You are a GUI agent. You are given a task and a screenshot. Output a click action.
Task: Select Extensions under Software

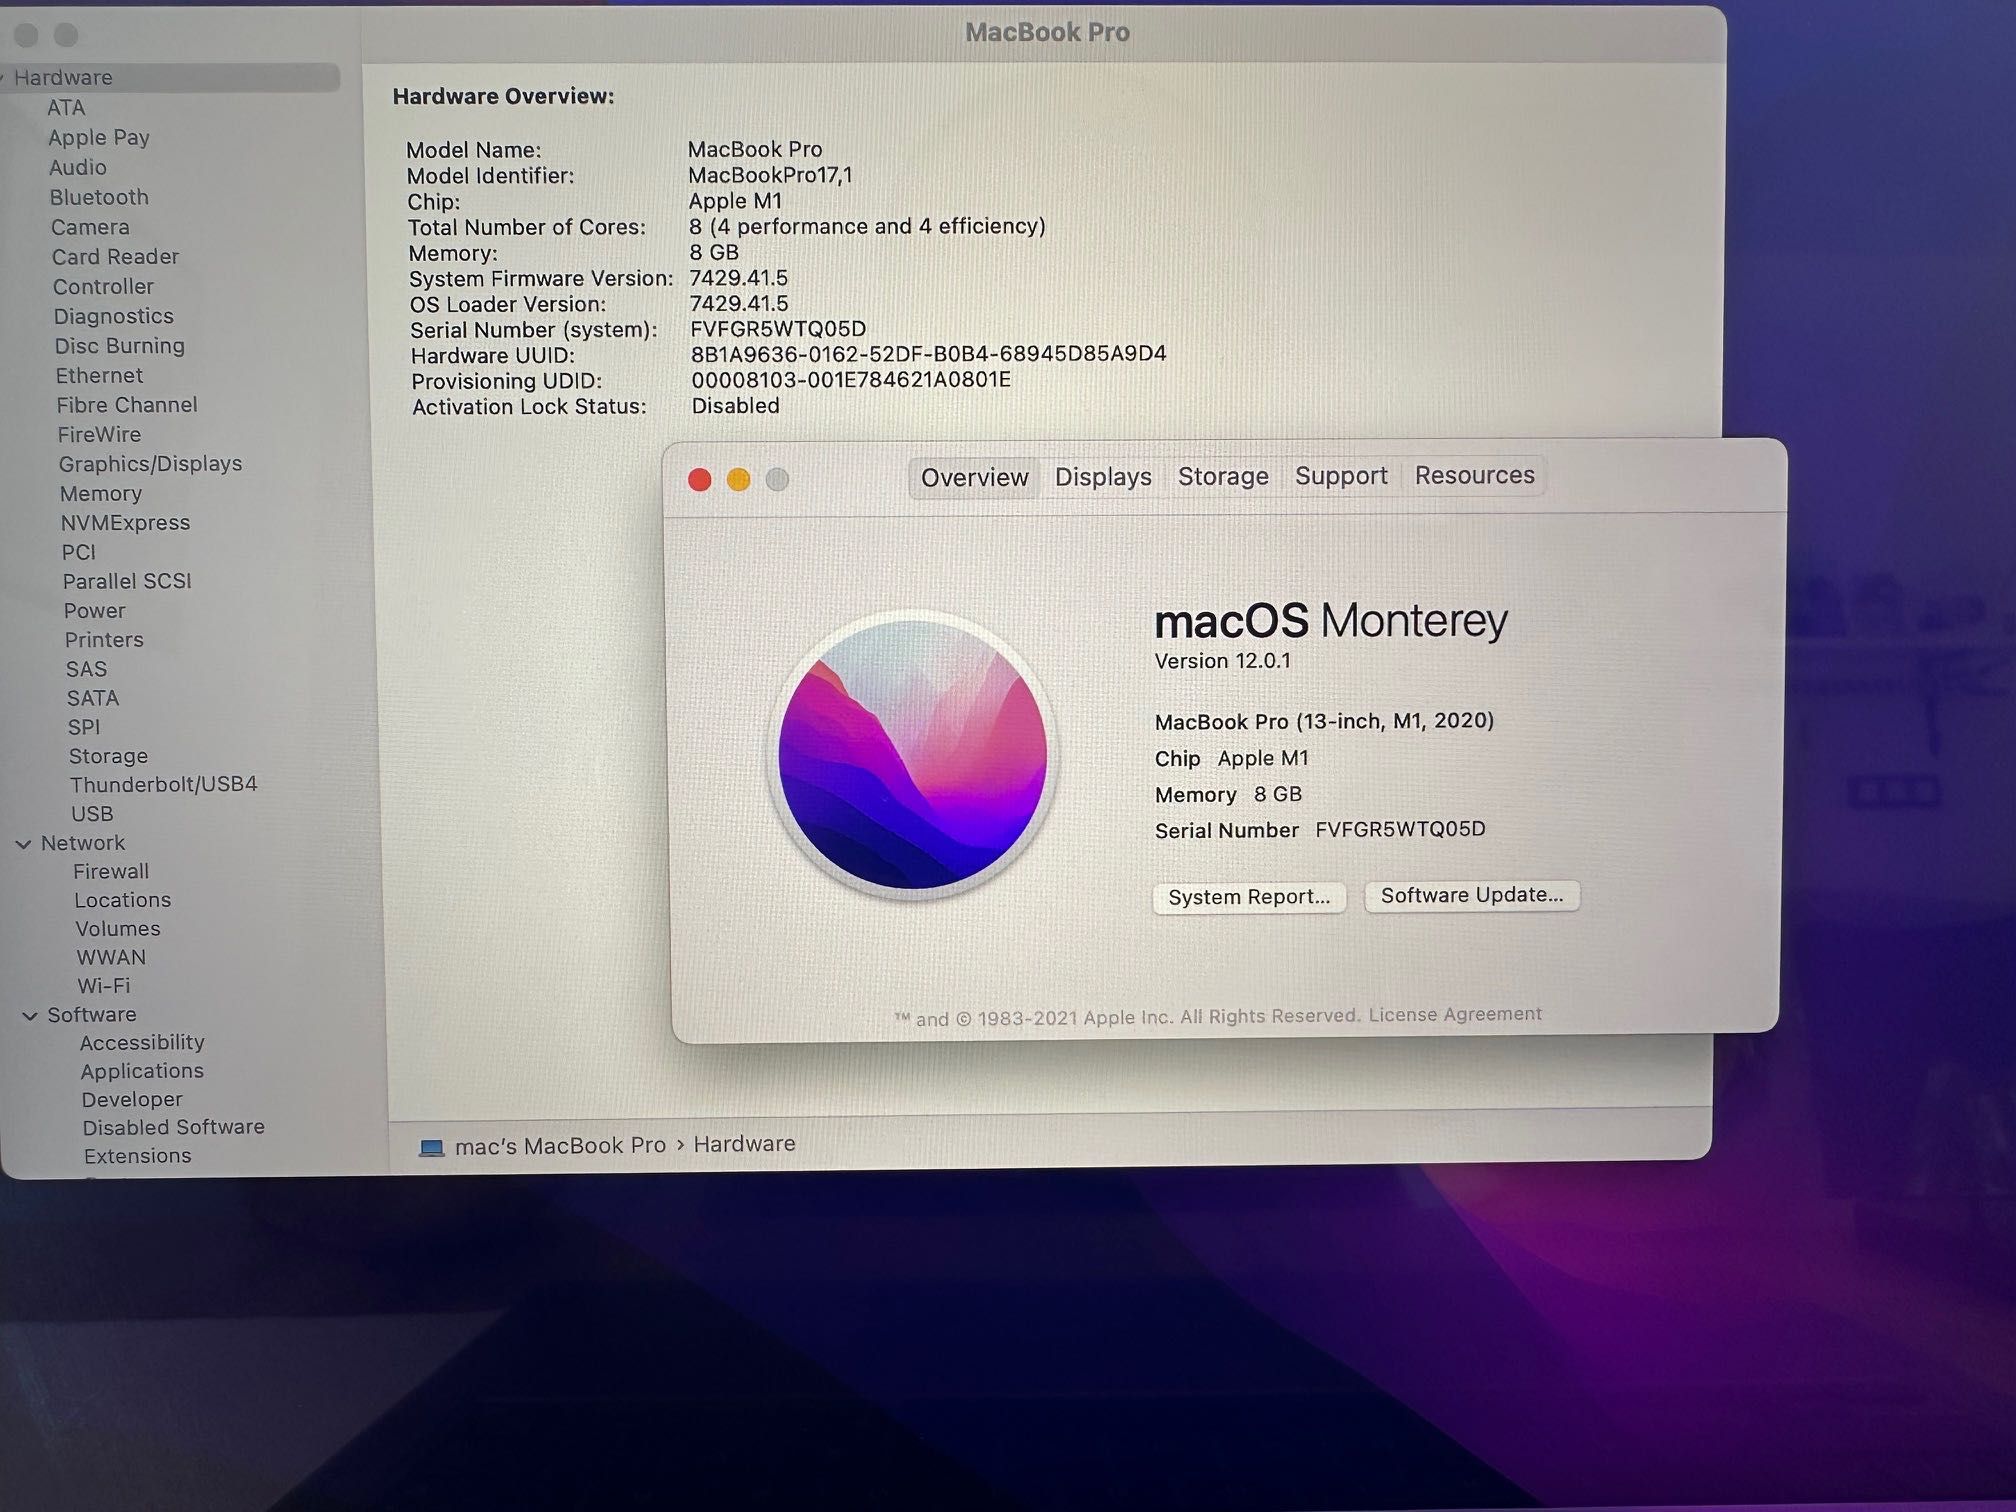(137, 1157)
